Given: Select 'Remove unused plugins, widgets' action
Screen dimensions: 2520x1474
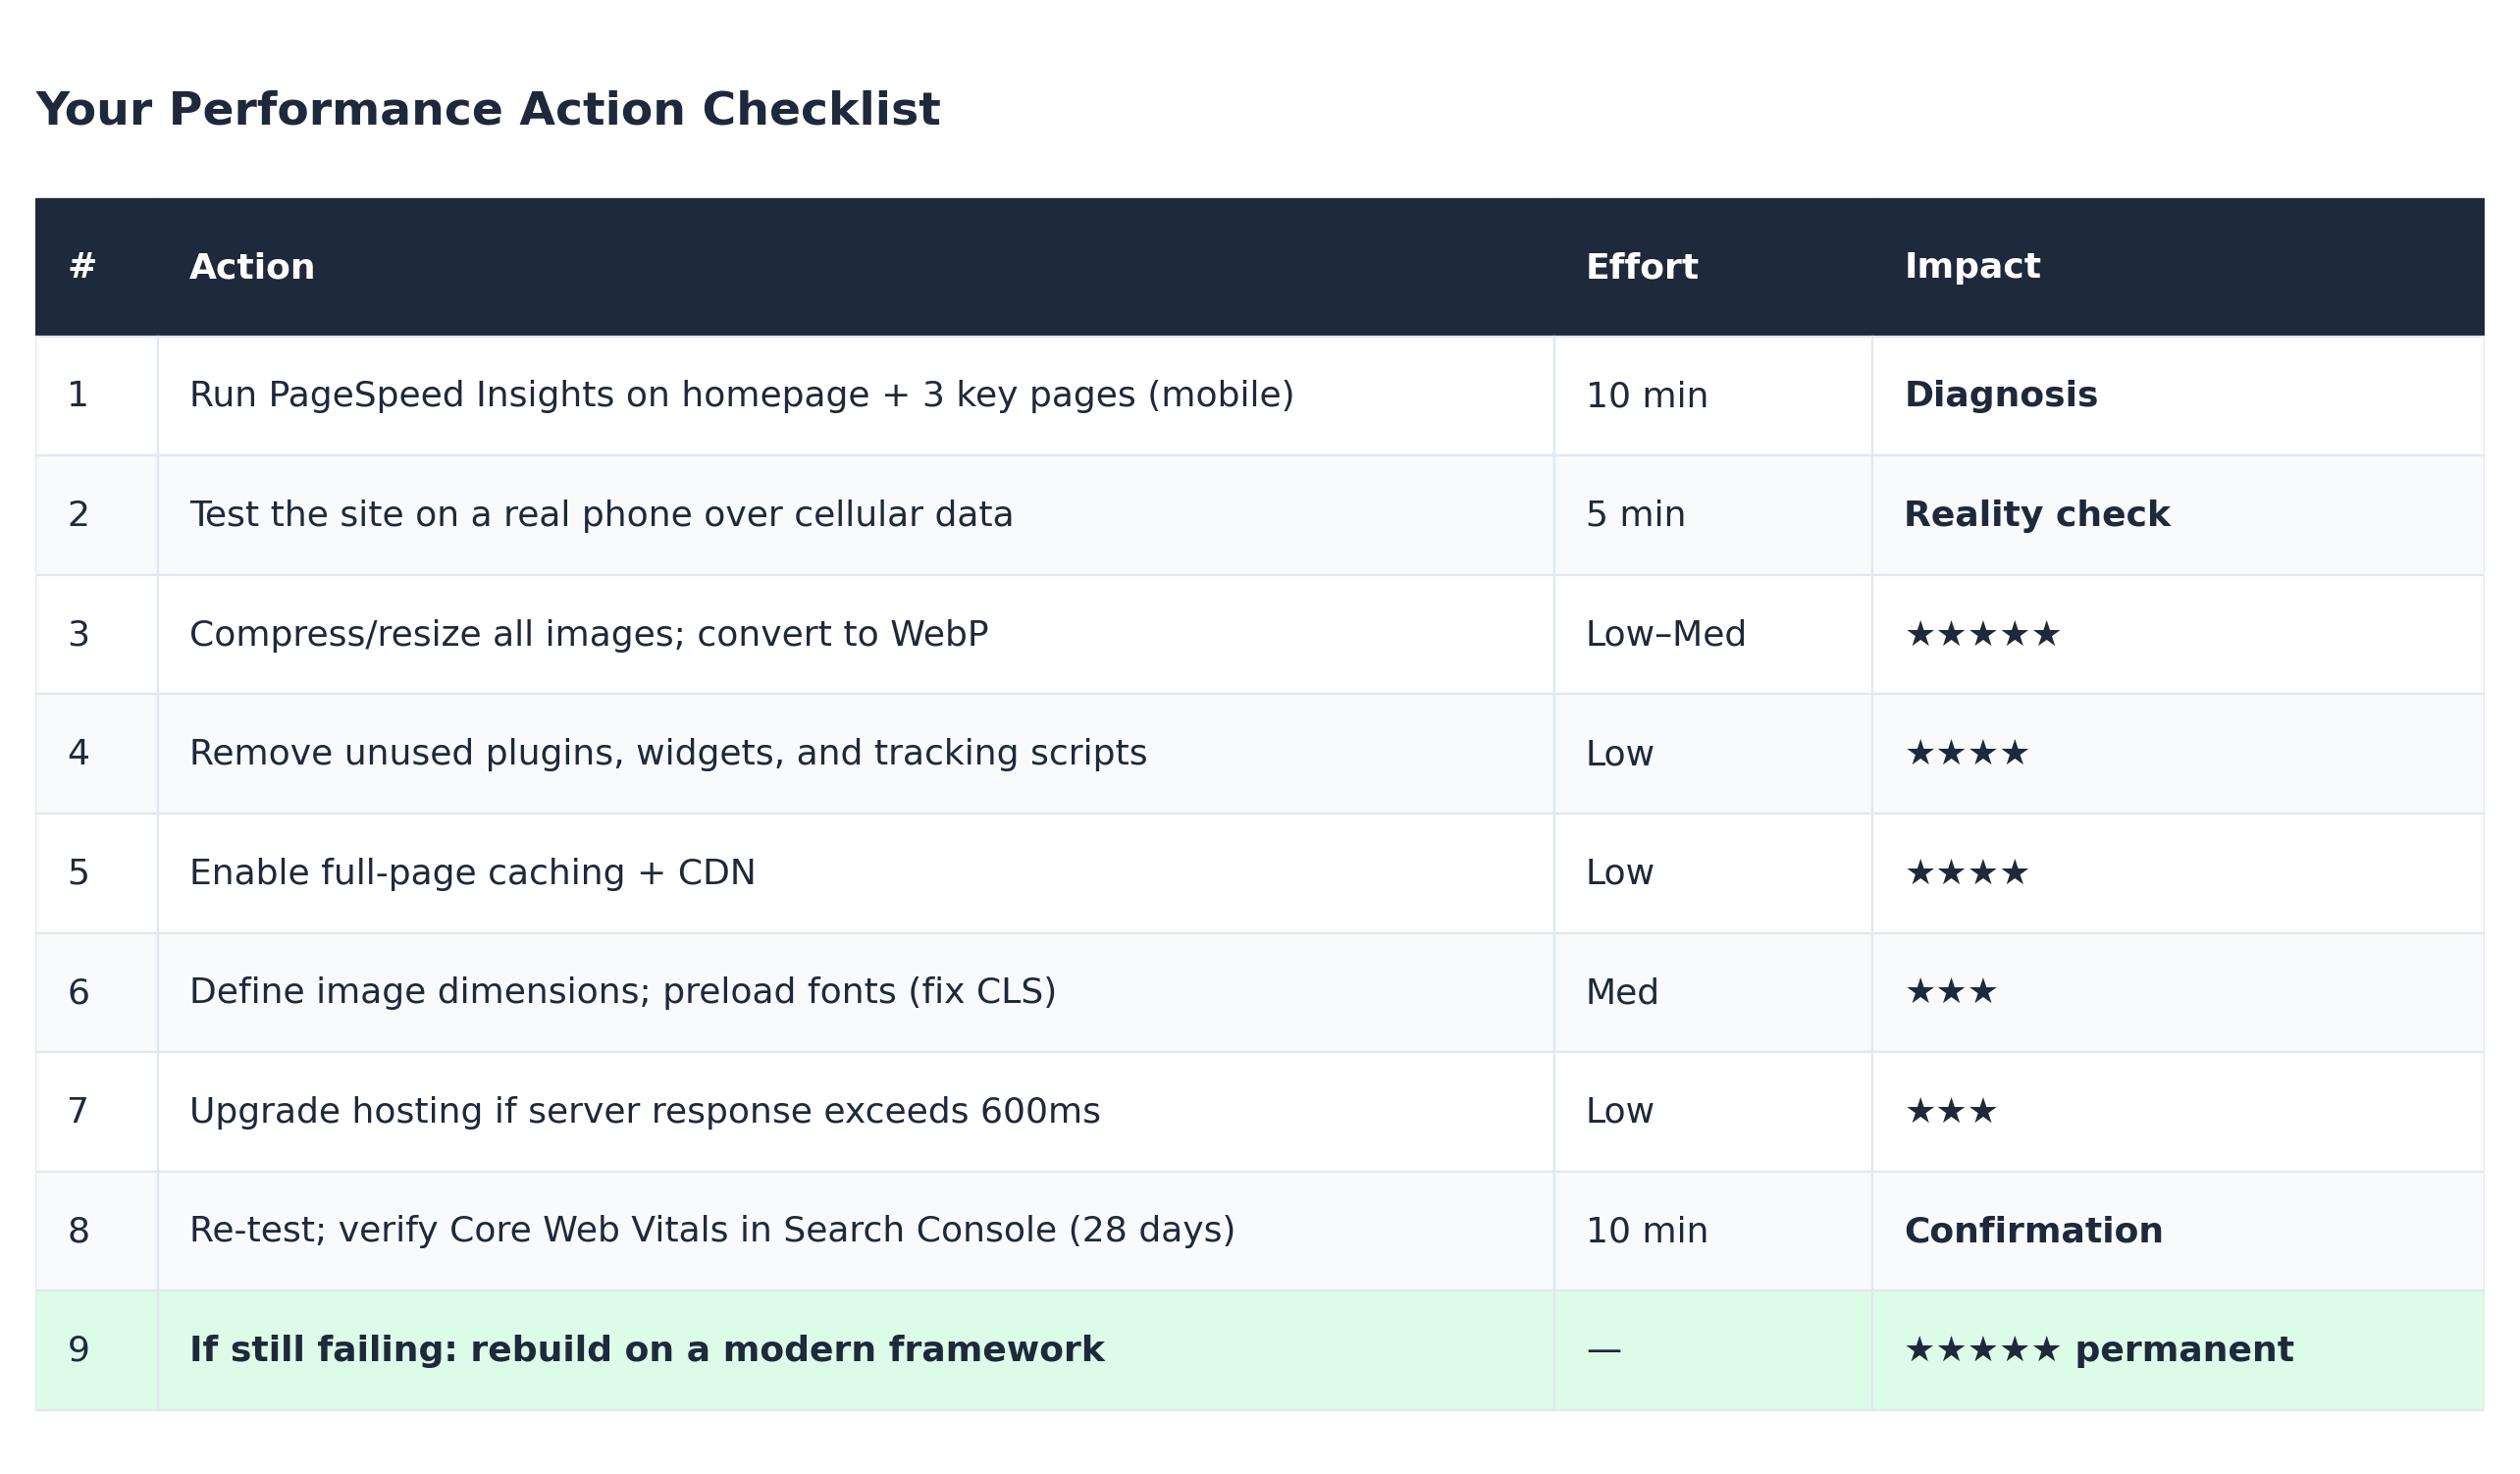Looking at the screenshot, I should click(x=668, y=754).
